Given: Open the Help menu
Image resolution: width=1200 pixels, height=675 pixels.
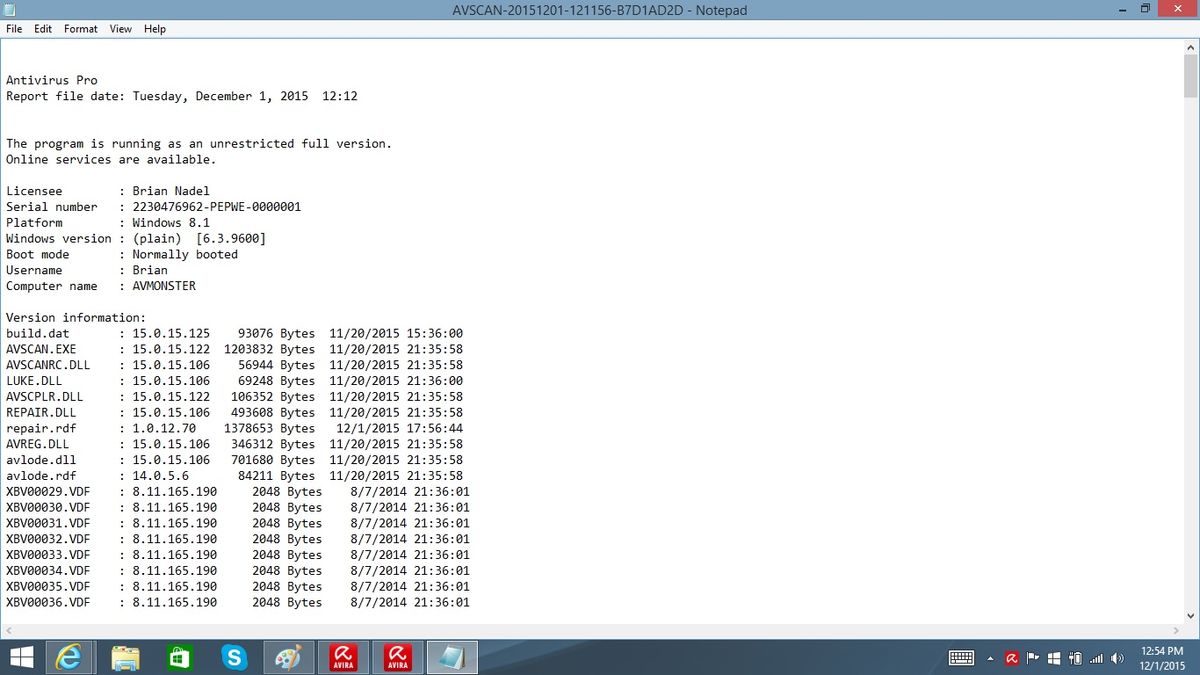Looking at the screenshot, I should click(x=155, y=29).
